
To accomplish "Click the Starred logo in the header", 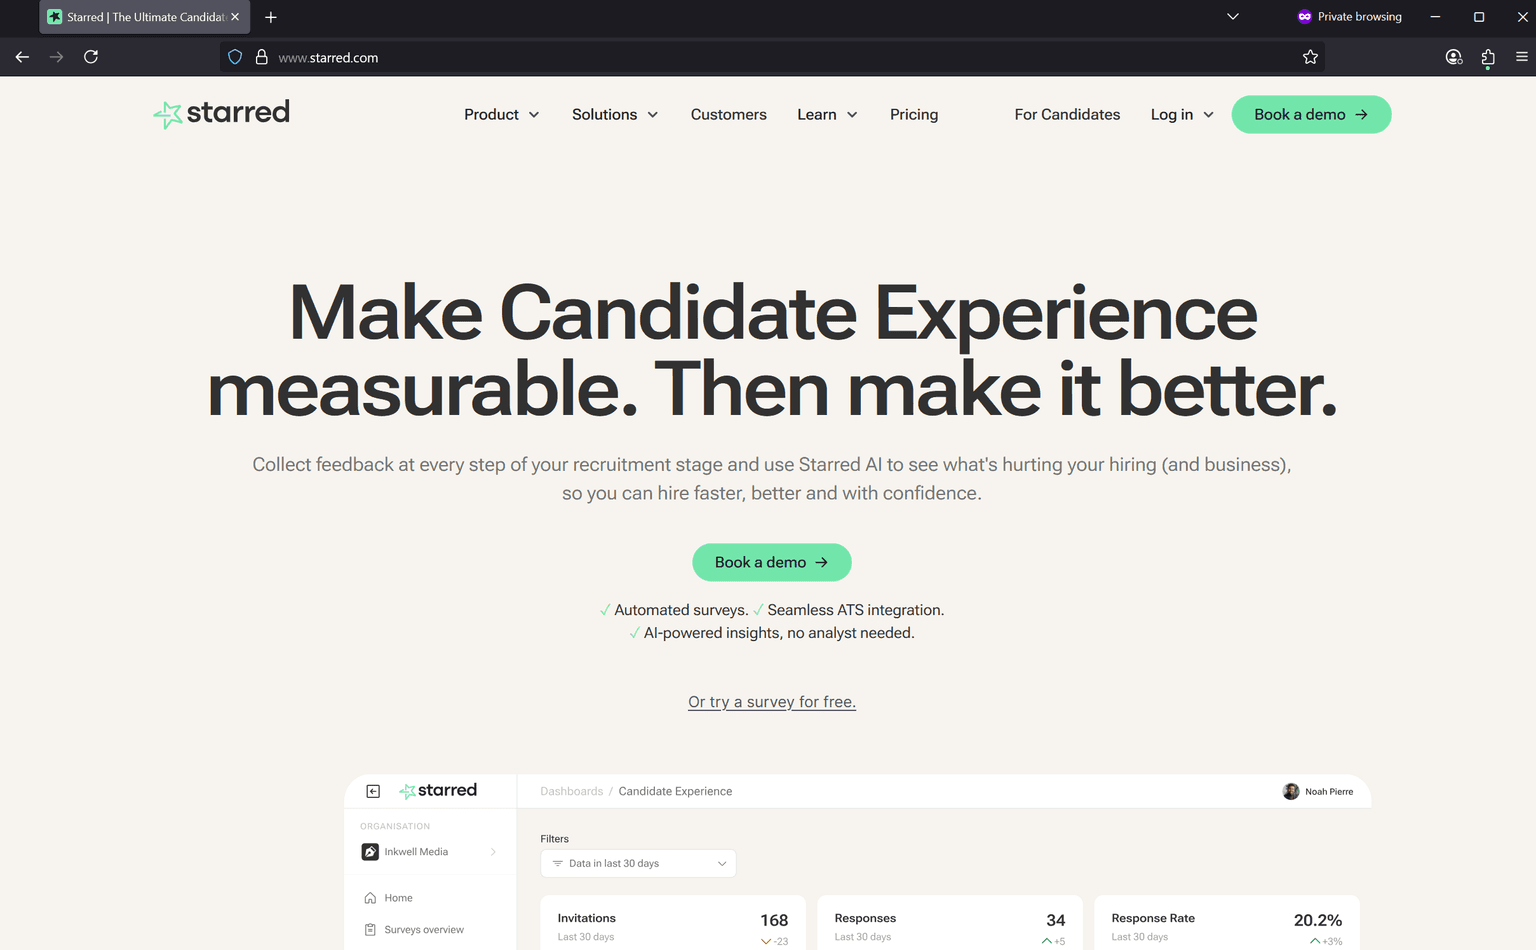I will coord(222,113).
